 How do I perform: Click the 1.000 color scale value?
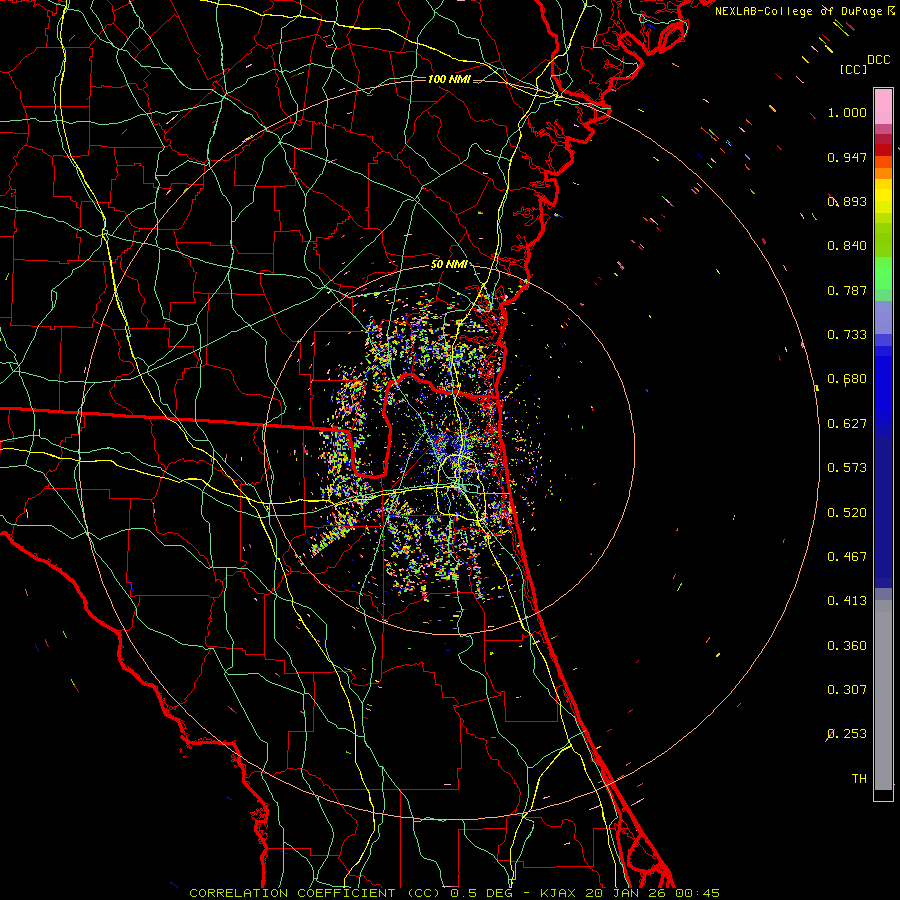coord(847,112)
